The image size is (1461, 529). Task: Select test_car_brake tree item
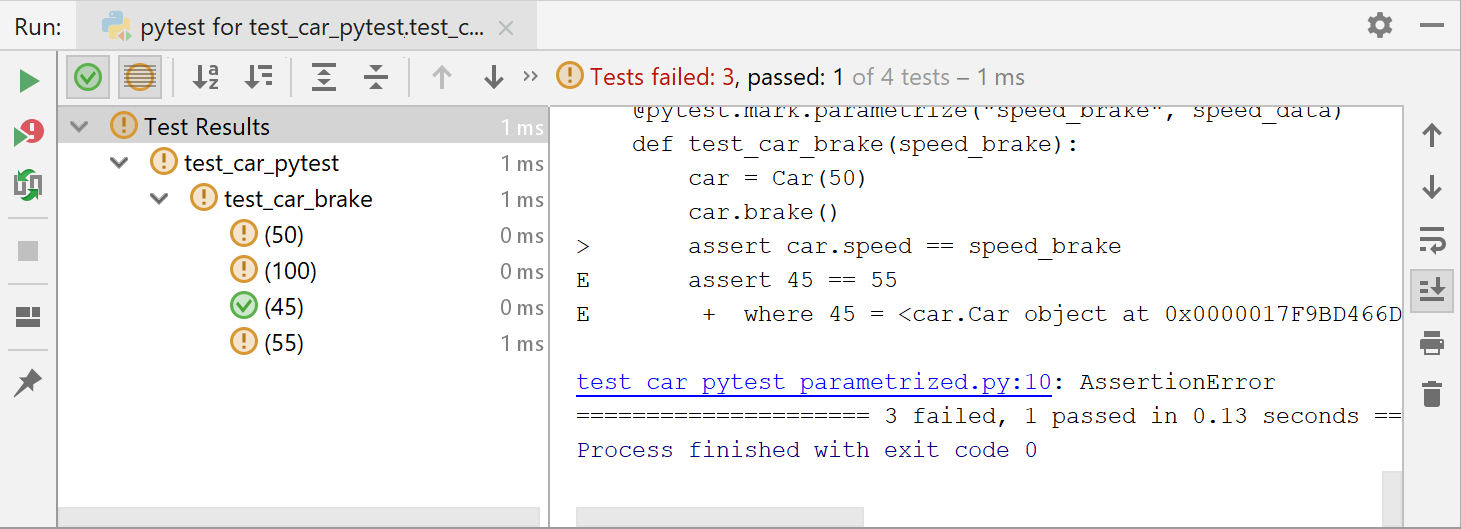point(298,199)
